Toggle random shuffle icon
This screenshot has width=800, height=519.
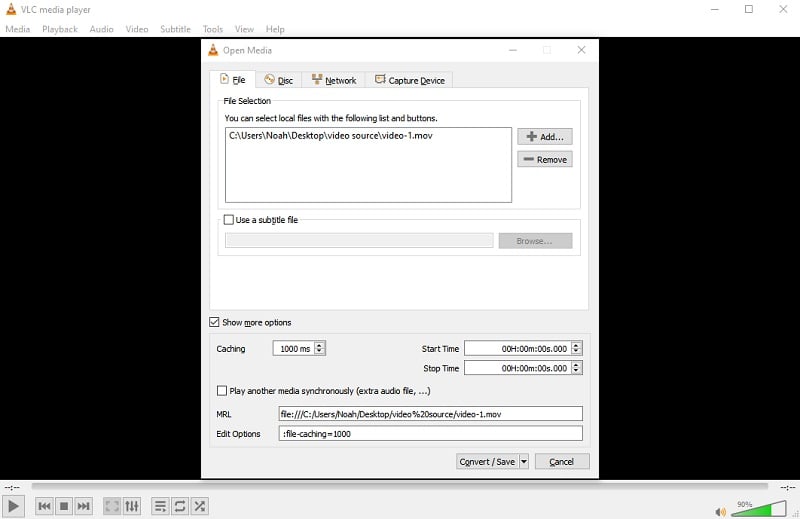[199, 506]
